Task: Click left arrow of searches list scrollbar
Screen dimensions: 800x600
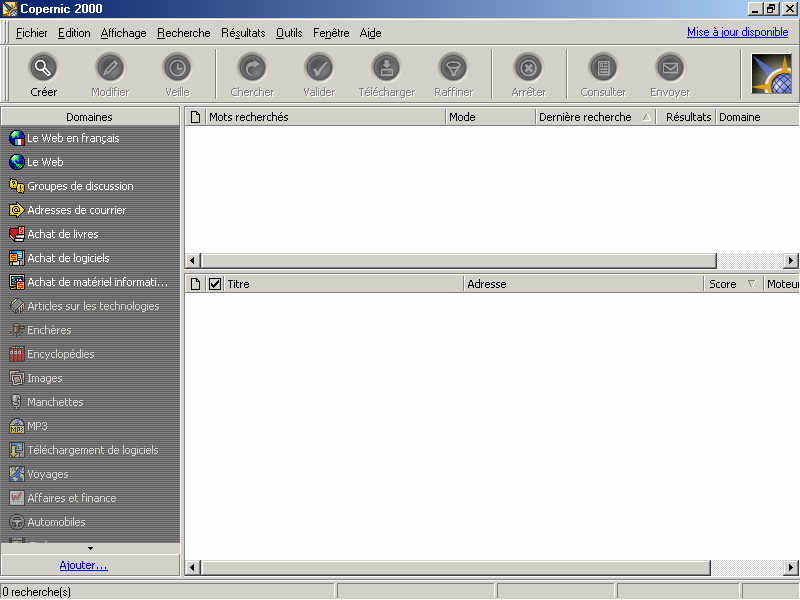Action: point(192,260)
